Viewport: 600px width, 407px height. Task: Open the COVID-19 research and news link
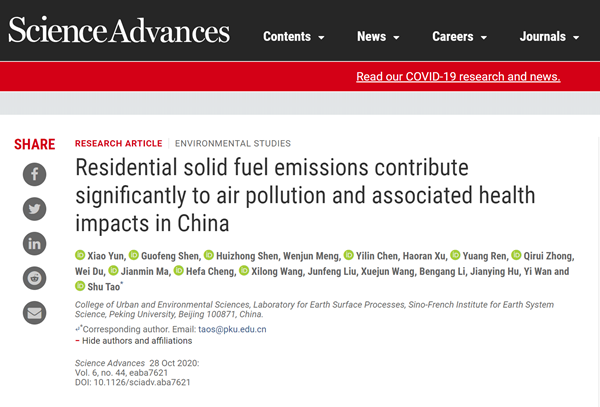[x=458, y=77]
